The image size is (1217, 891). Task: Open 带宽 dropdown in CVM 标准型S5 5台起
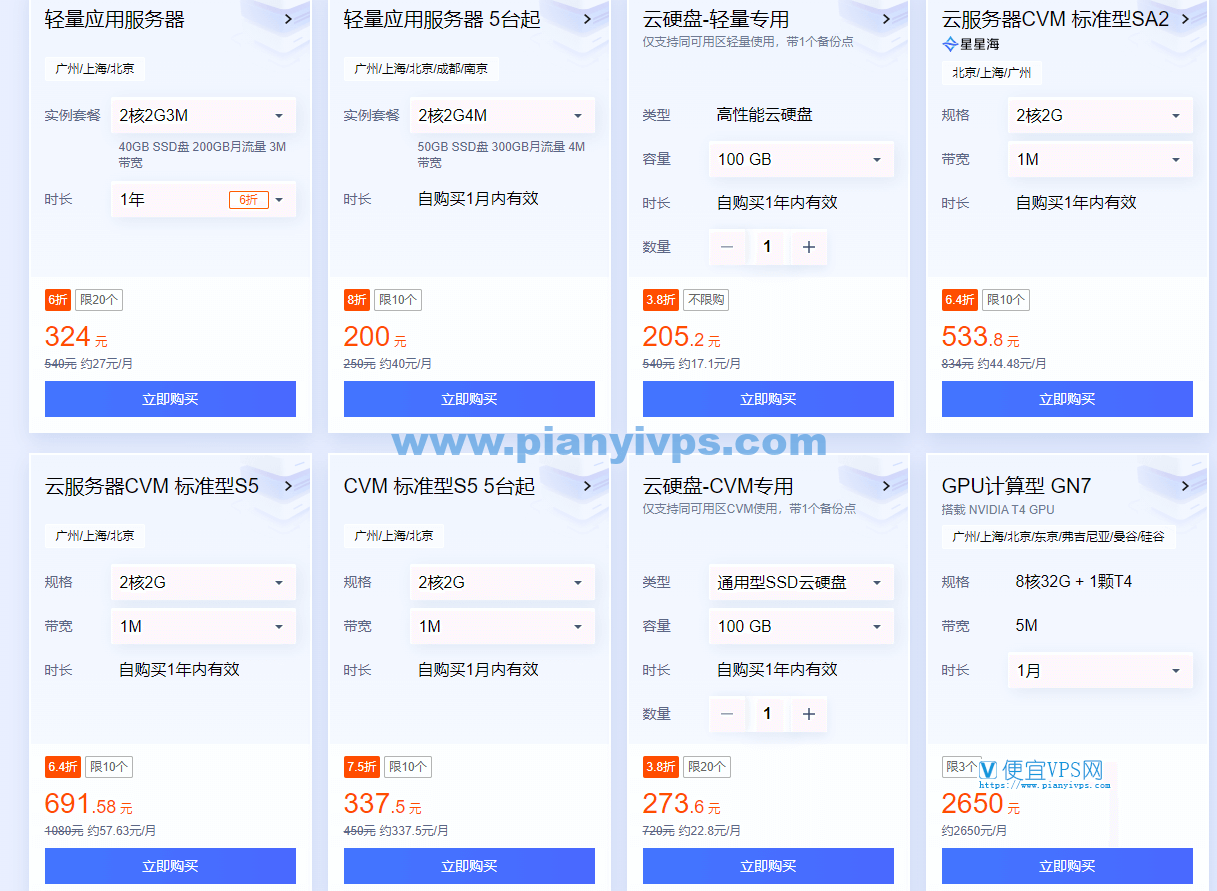point(502,626)
